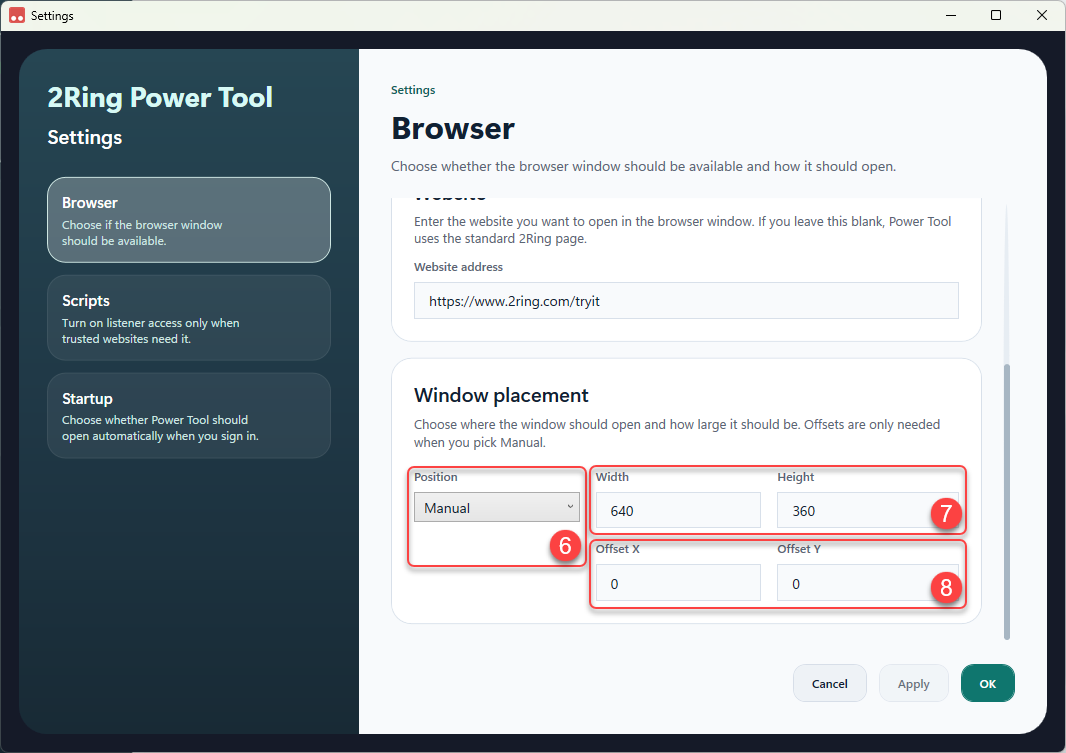The width and height of the screenshot is (1066, 753).
Task: Click the Apply button
Action: coord(913,683)
